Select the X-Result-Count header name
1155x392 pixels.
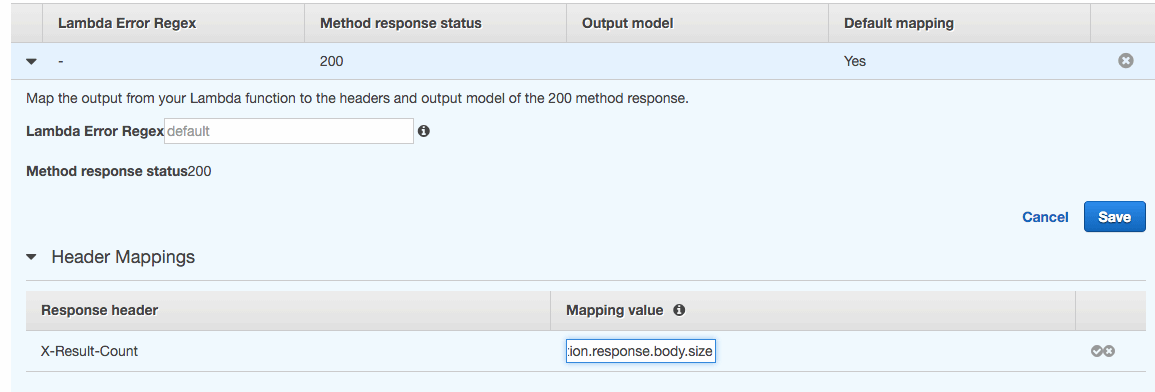(89, 351)
